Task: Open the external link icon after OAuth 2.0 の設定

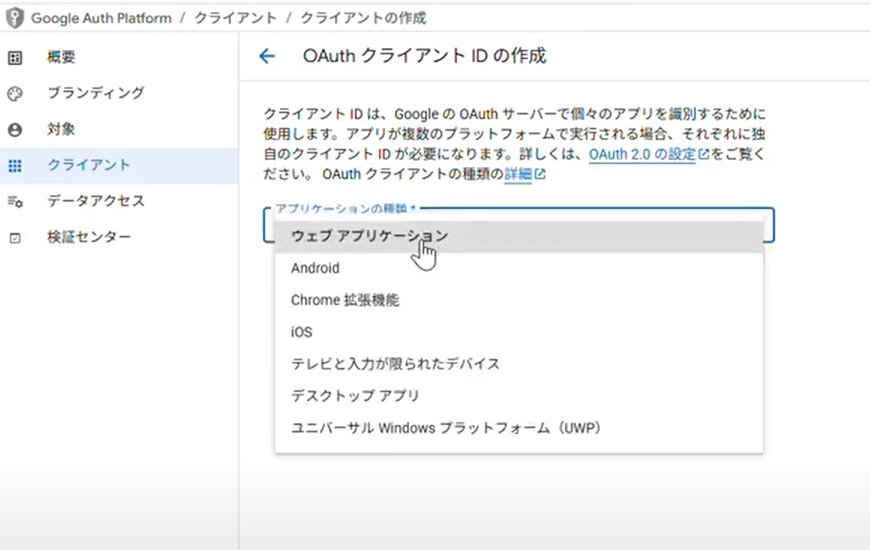Action: pyautogui.click(x=704, y=154)
